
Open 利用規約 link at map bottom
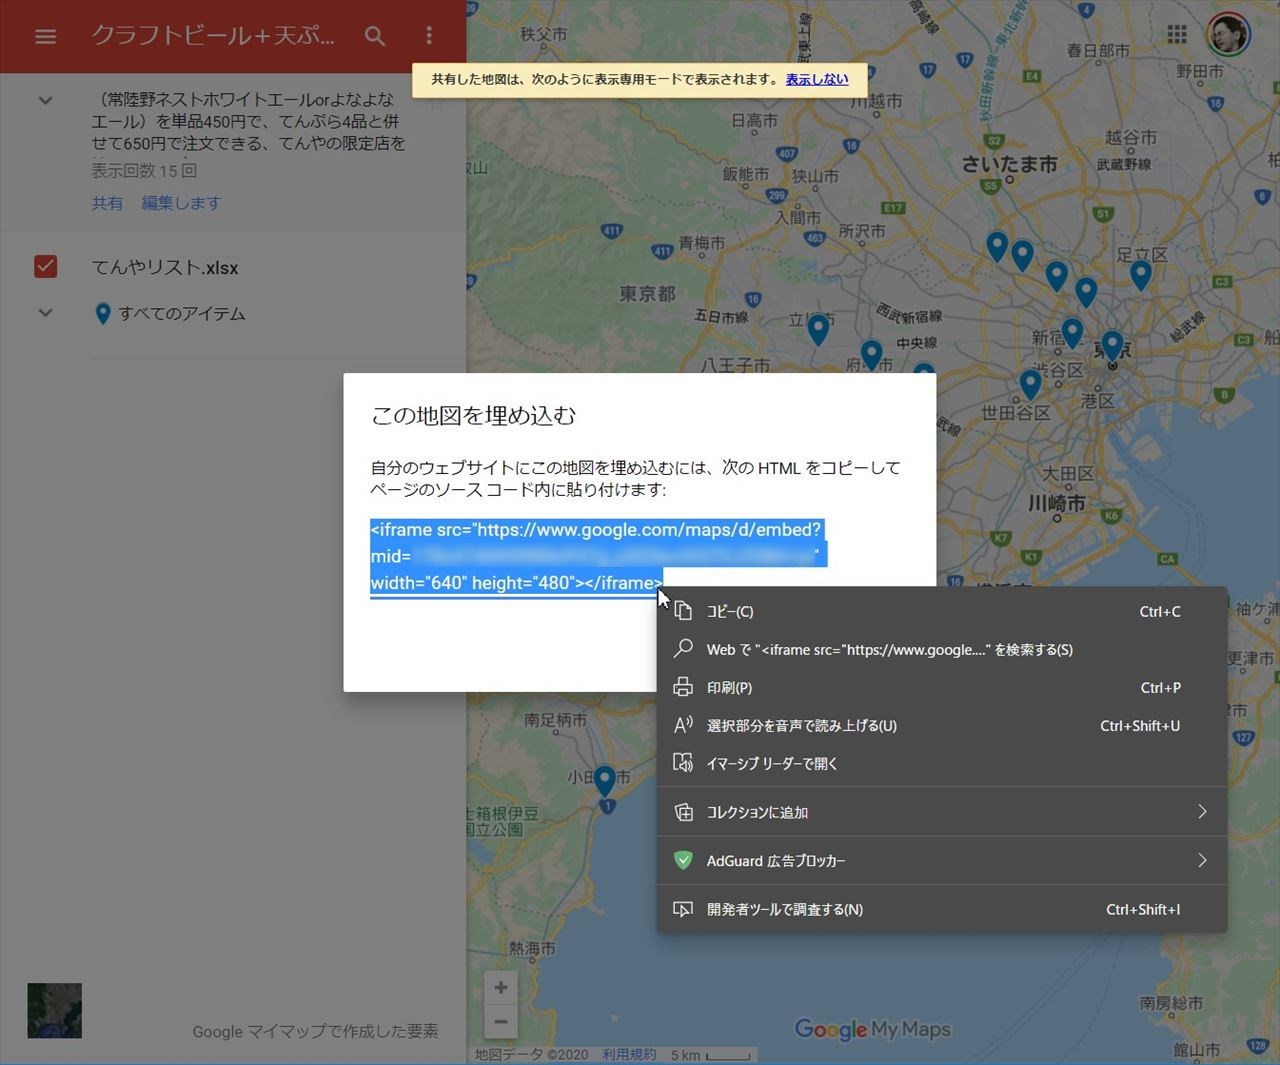tap(629, 1055)
